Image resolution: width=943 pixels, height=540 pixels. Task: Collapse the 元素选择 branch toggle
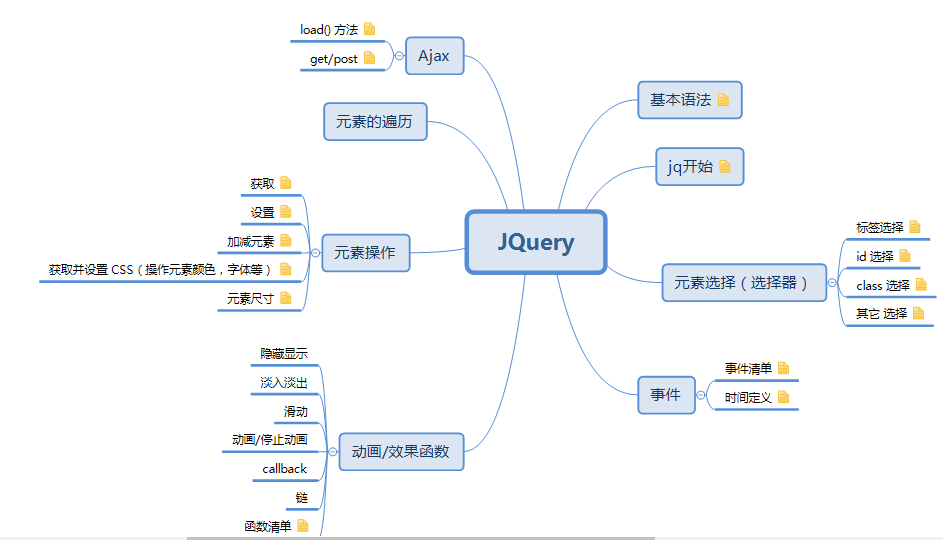(832, 283)
